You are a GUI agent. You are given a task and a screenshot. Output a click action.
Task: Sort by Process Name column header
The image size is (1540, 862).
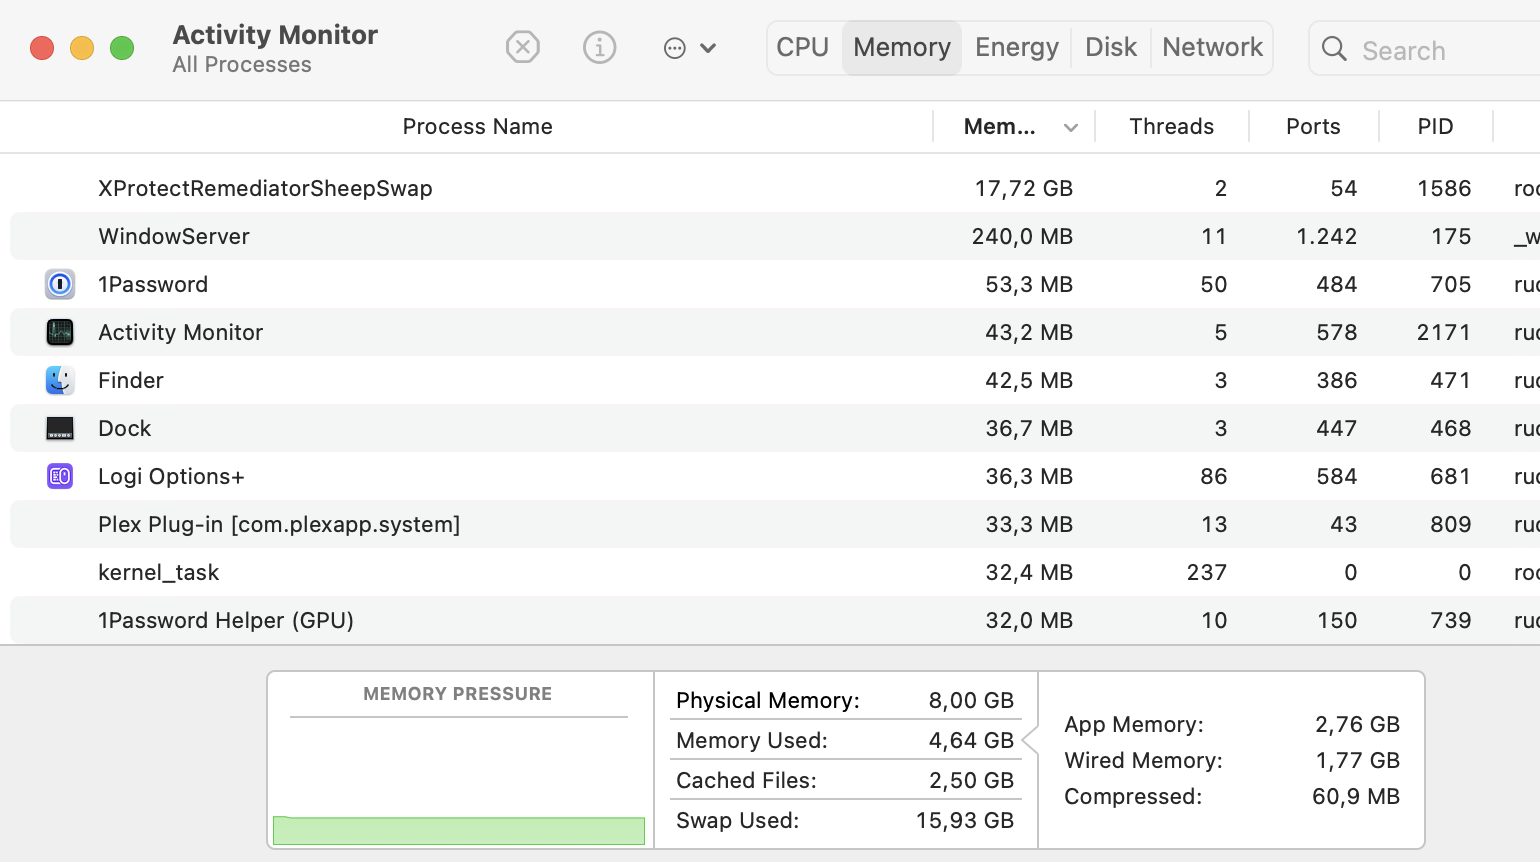(x=477, y=127)
